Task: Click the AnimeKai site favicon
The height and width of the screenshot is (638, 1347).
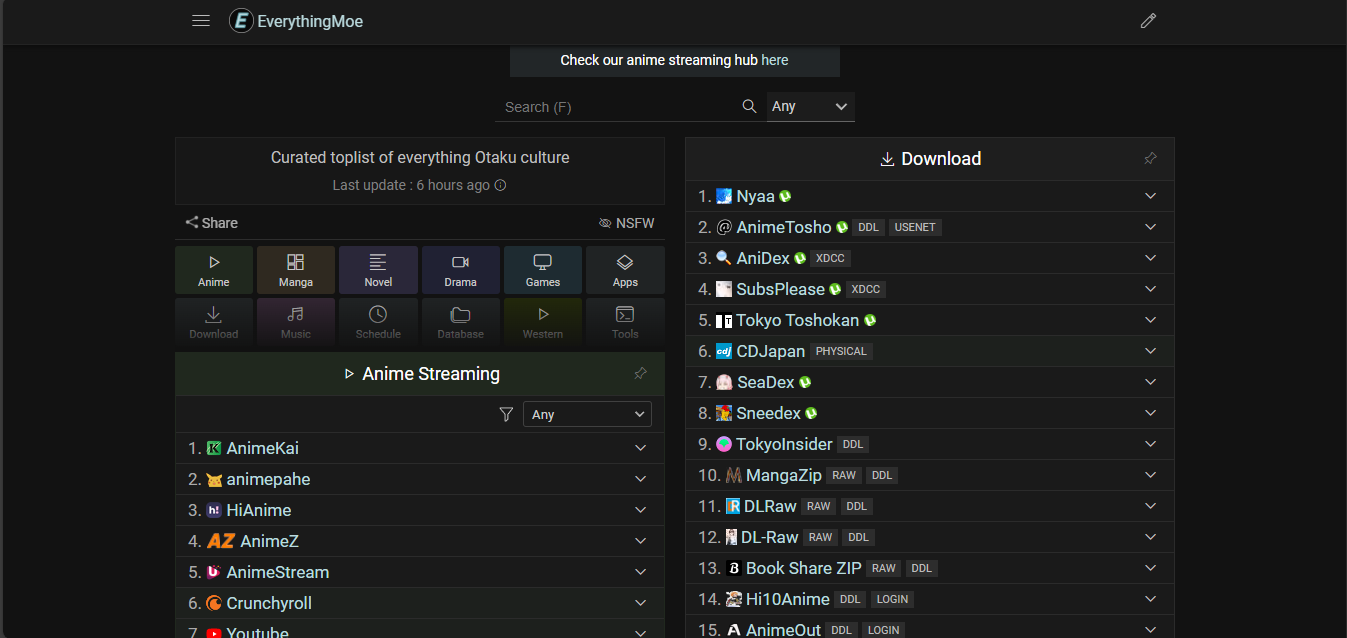Action: (x=214, y=448)
